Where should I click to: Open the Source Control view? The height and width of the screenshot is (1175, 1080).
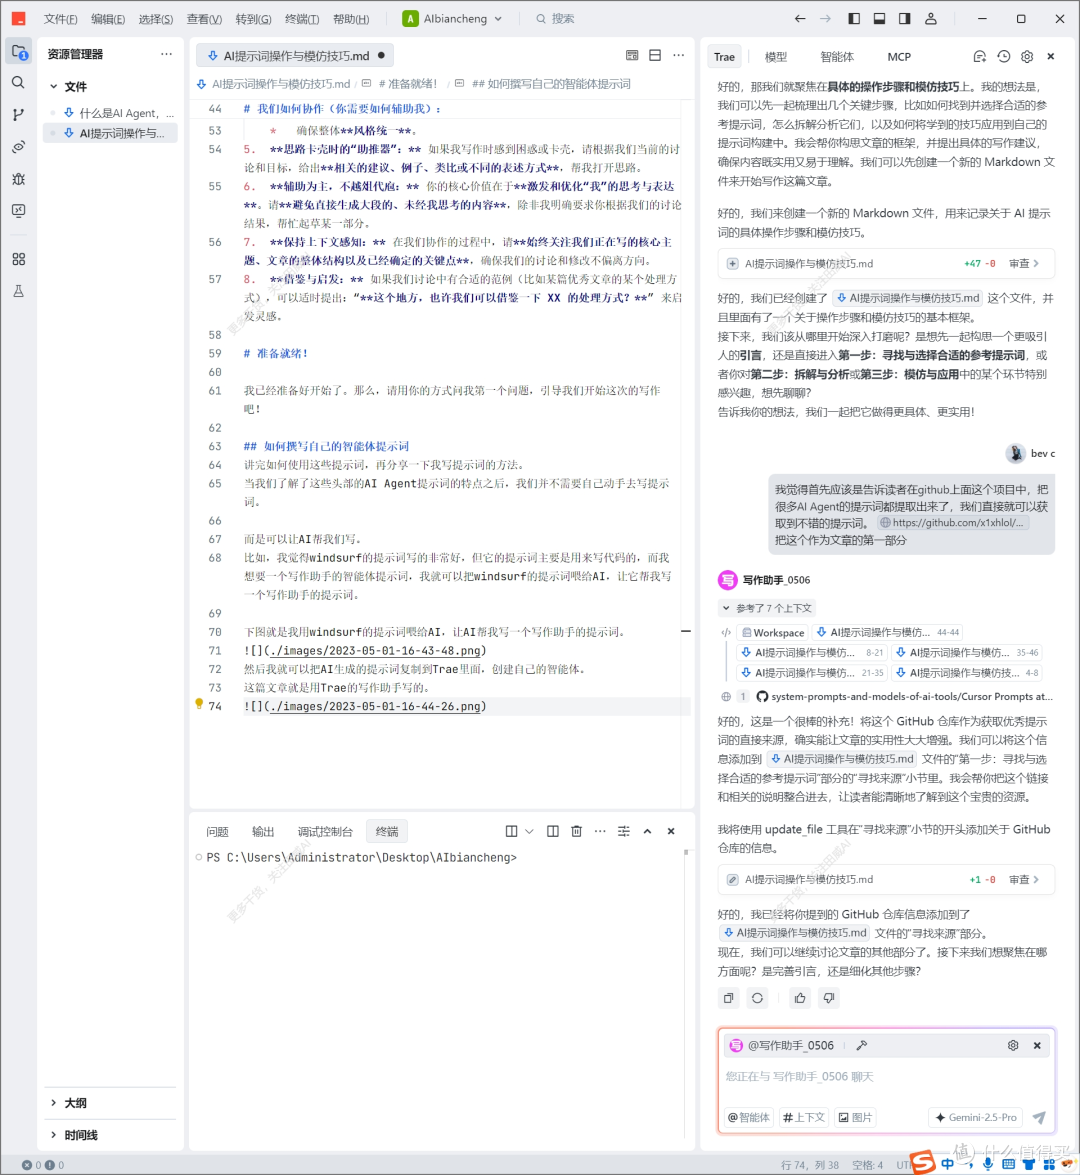pyautogui.click(x=19, y=115)
